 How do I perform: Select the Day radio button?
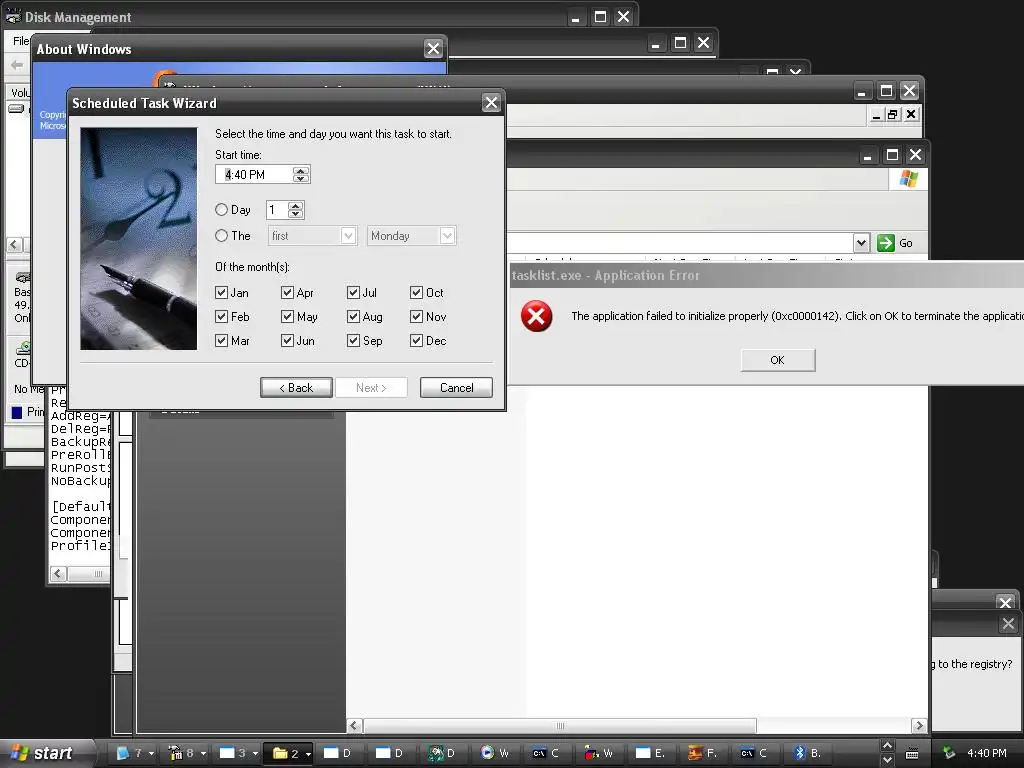[x=221, y=210]
